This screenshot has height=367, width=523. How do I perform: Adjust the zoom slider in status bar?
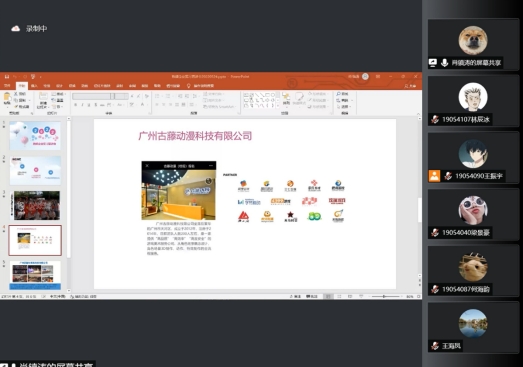pos(384,296)
